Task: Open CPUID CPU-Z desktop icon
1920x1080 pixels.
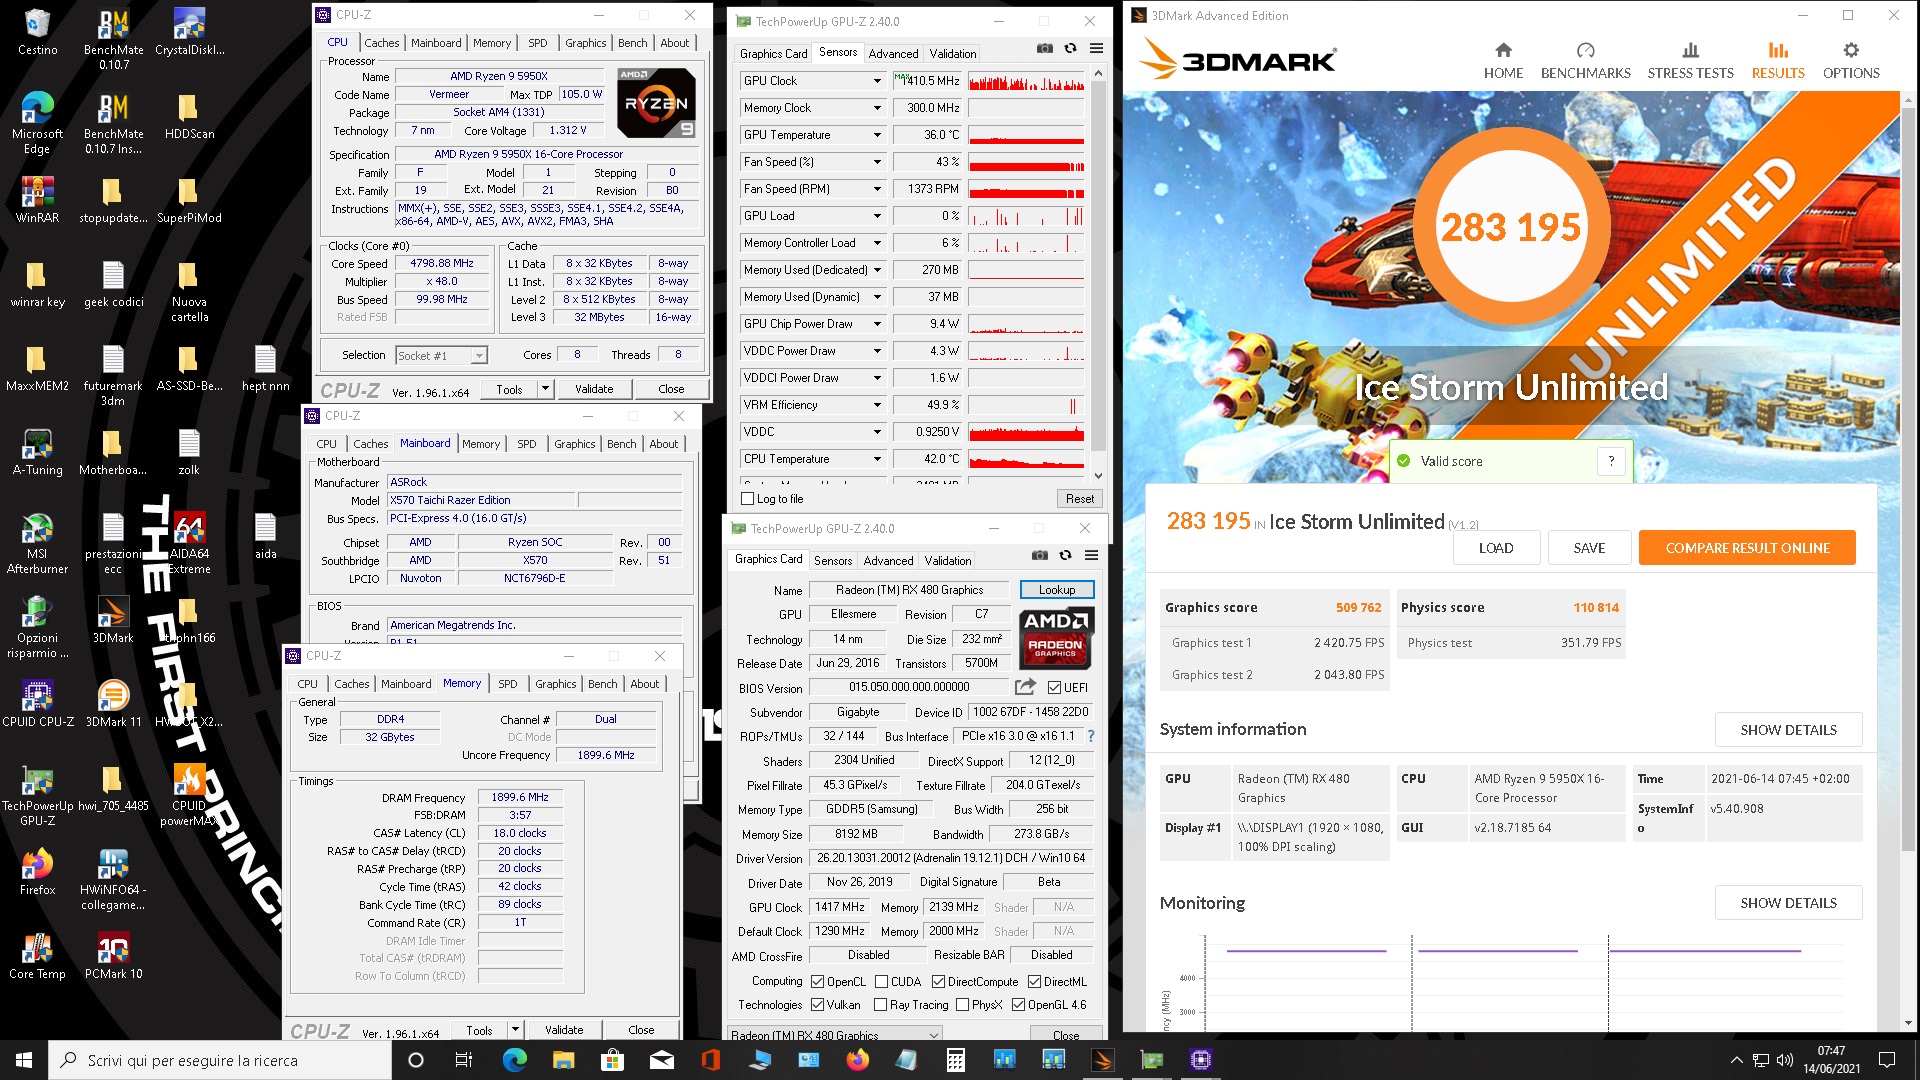Action: click(x=37, y=704)
